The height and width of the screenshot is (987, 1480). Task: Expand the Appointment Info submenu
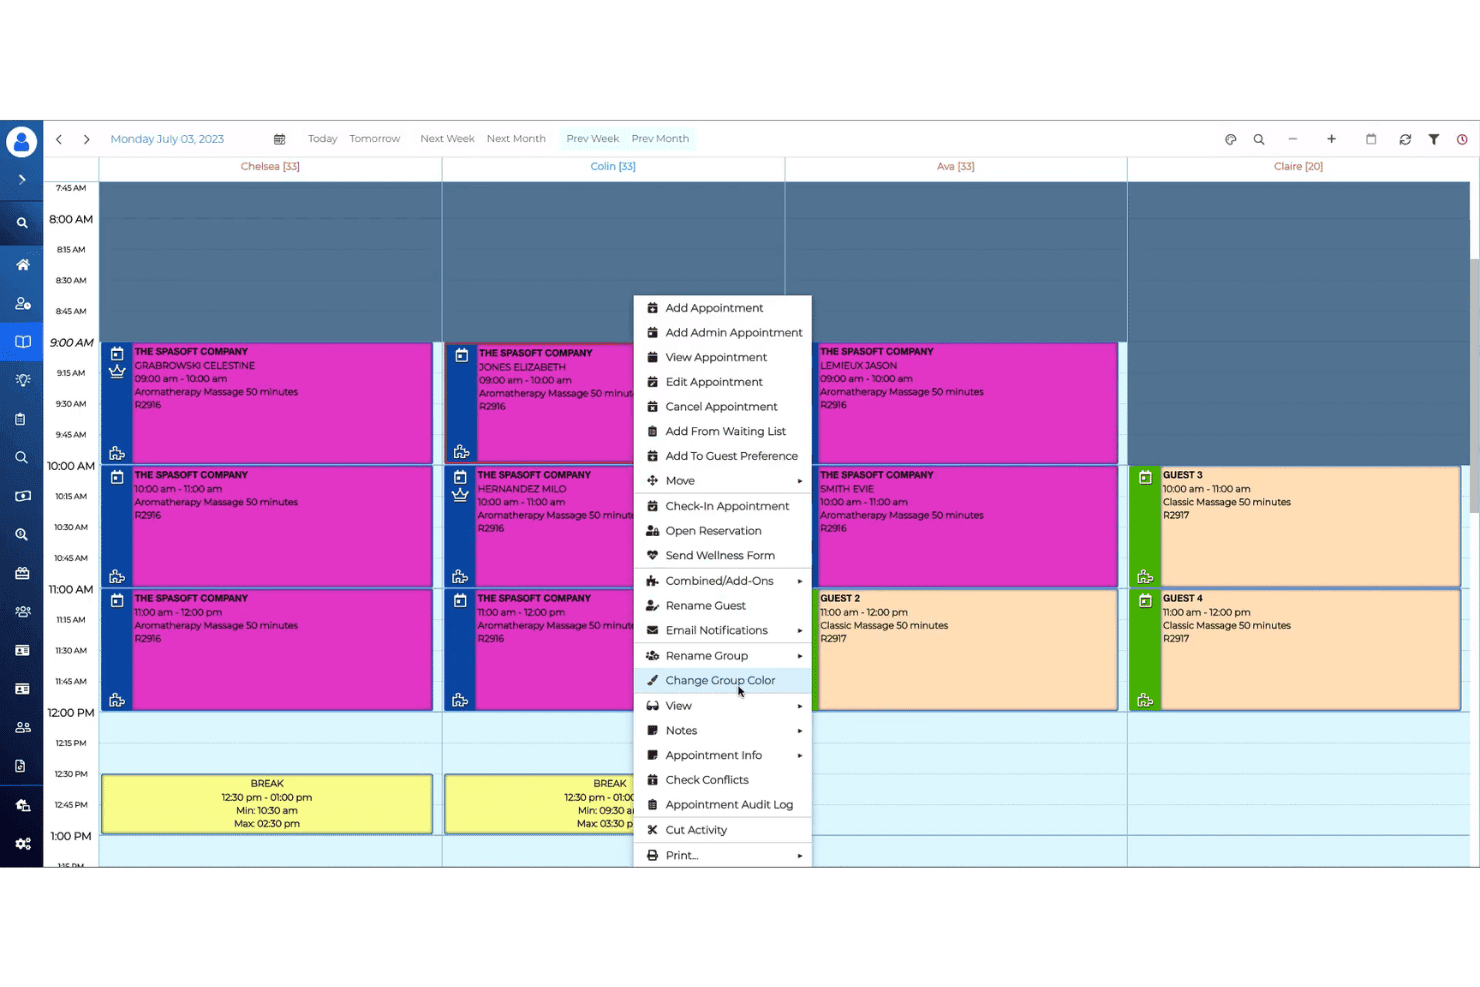click(x=722, y=755)
